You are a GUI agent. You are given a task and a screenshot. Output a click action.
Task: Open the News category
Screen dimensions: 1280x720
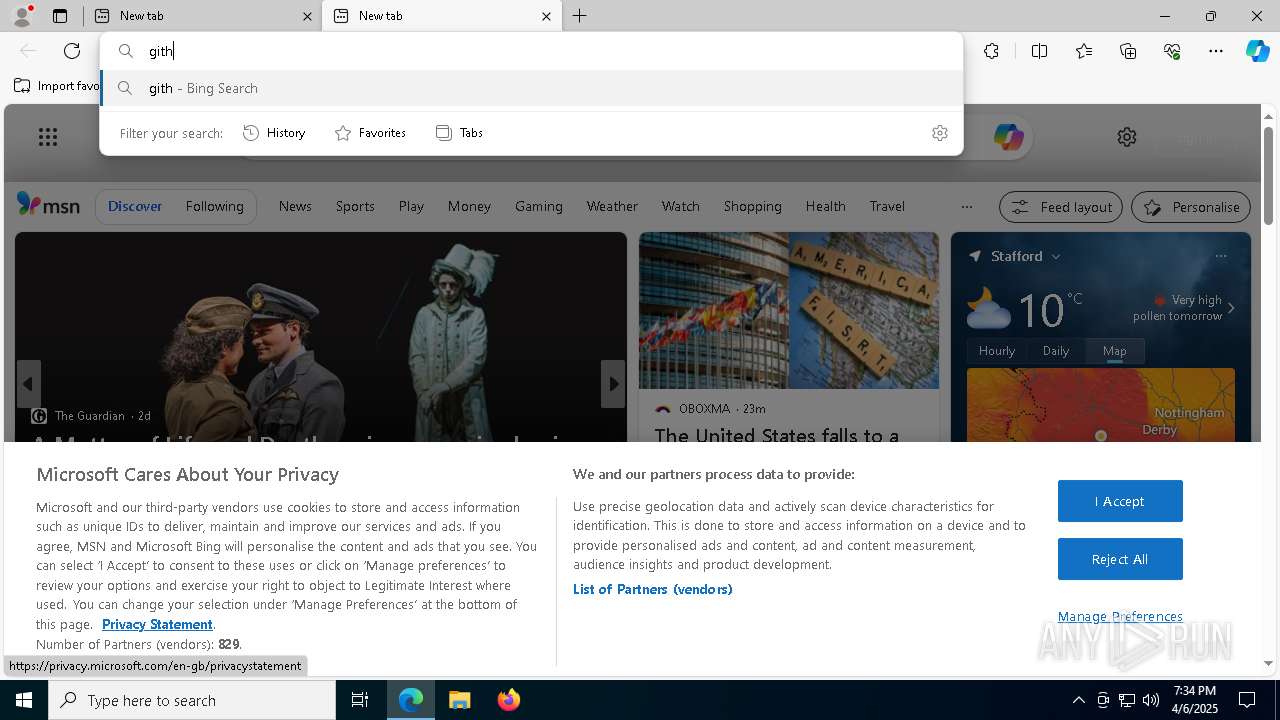point(295,206)
